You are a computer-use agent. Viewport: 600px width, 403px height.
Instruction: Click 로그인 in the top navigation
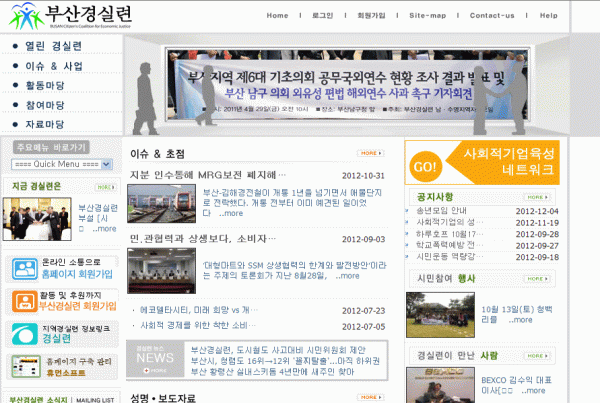click(322, 16)
